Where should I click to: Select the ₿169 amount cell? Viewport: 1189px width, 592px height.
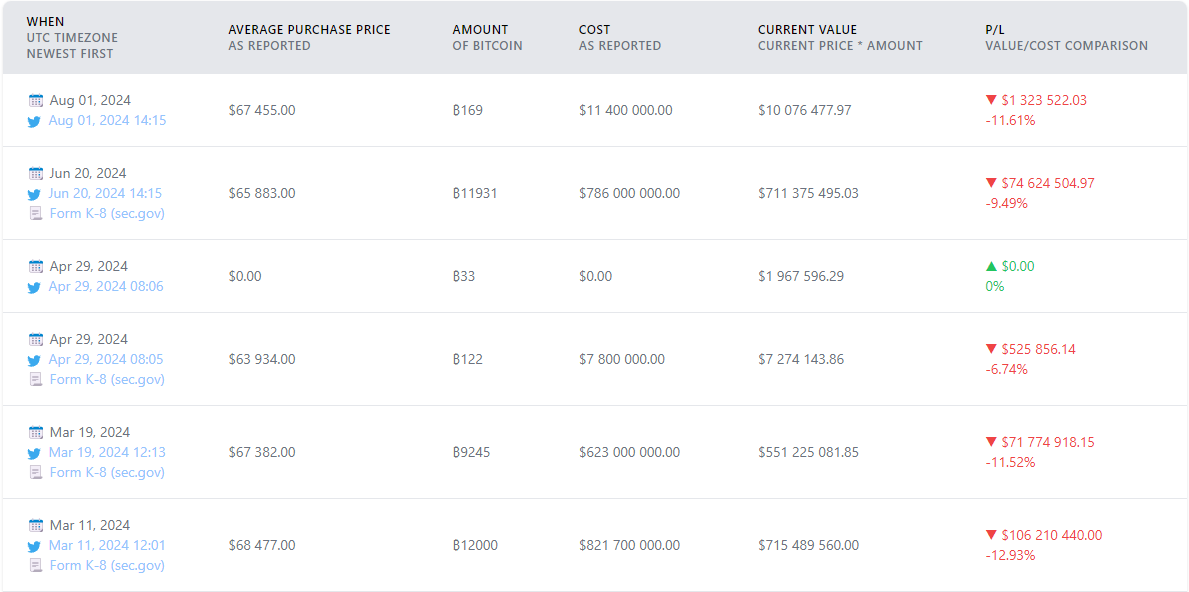468,111
